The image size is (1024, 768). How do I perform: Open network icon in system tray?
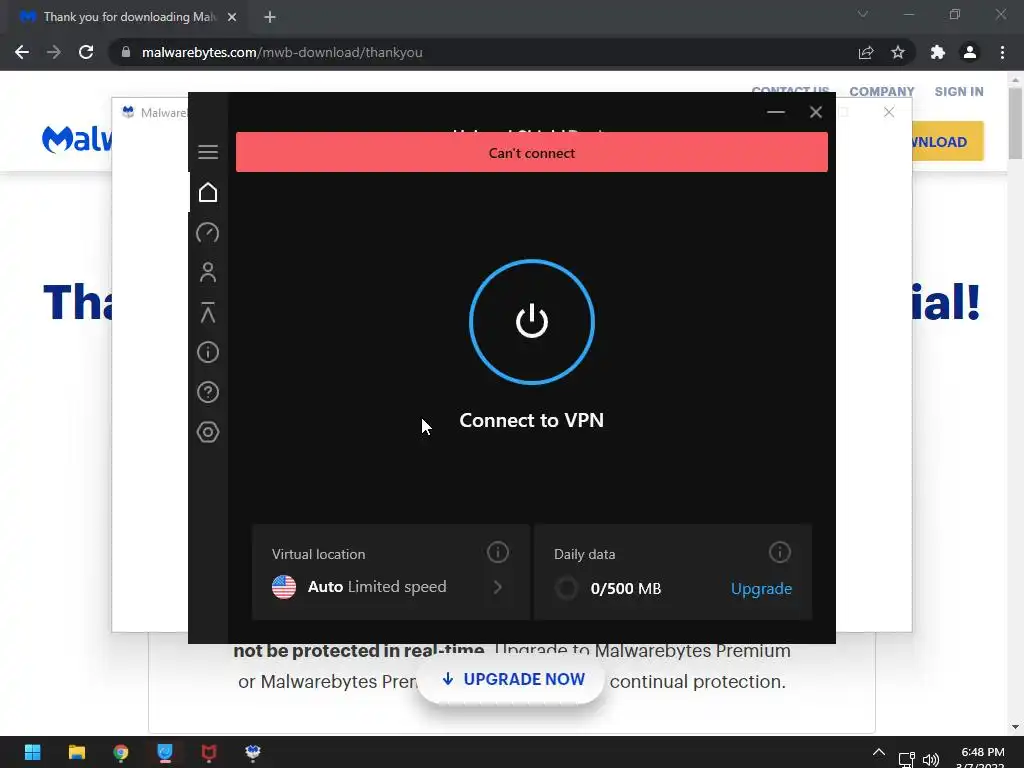pos(906,759)
